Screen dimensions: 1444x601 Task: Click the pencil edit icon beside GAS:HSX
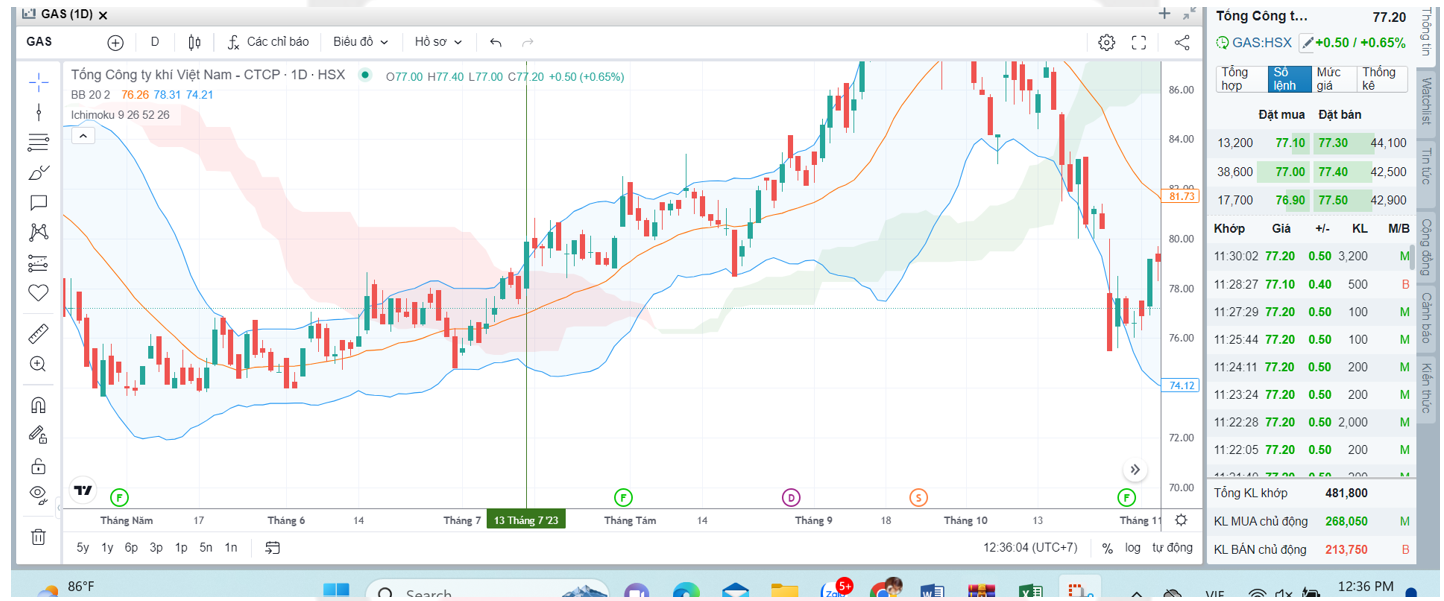pyautogui.click(x=1305, y=43)
